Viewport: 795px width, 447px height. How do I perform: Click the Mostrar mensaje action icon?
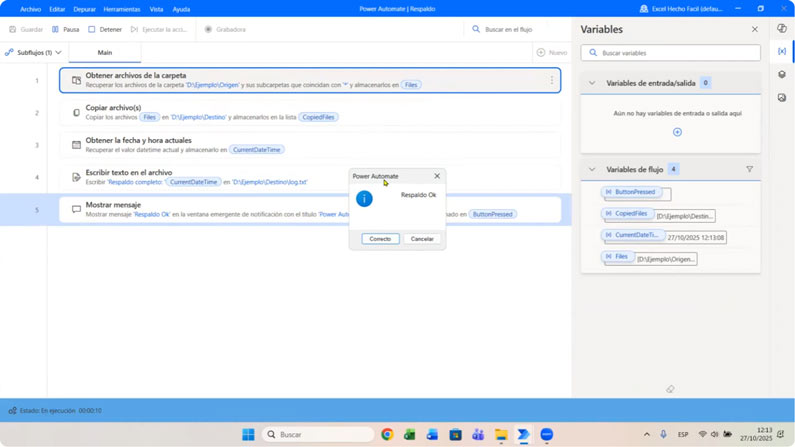click(76, 209)
